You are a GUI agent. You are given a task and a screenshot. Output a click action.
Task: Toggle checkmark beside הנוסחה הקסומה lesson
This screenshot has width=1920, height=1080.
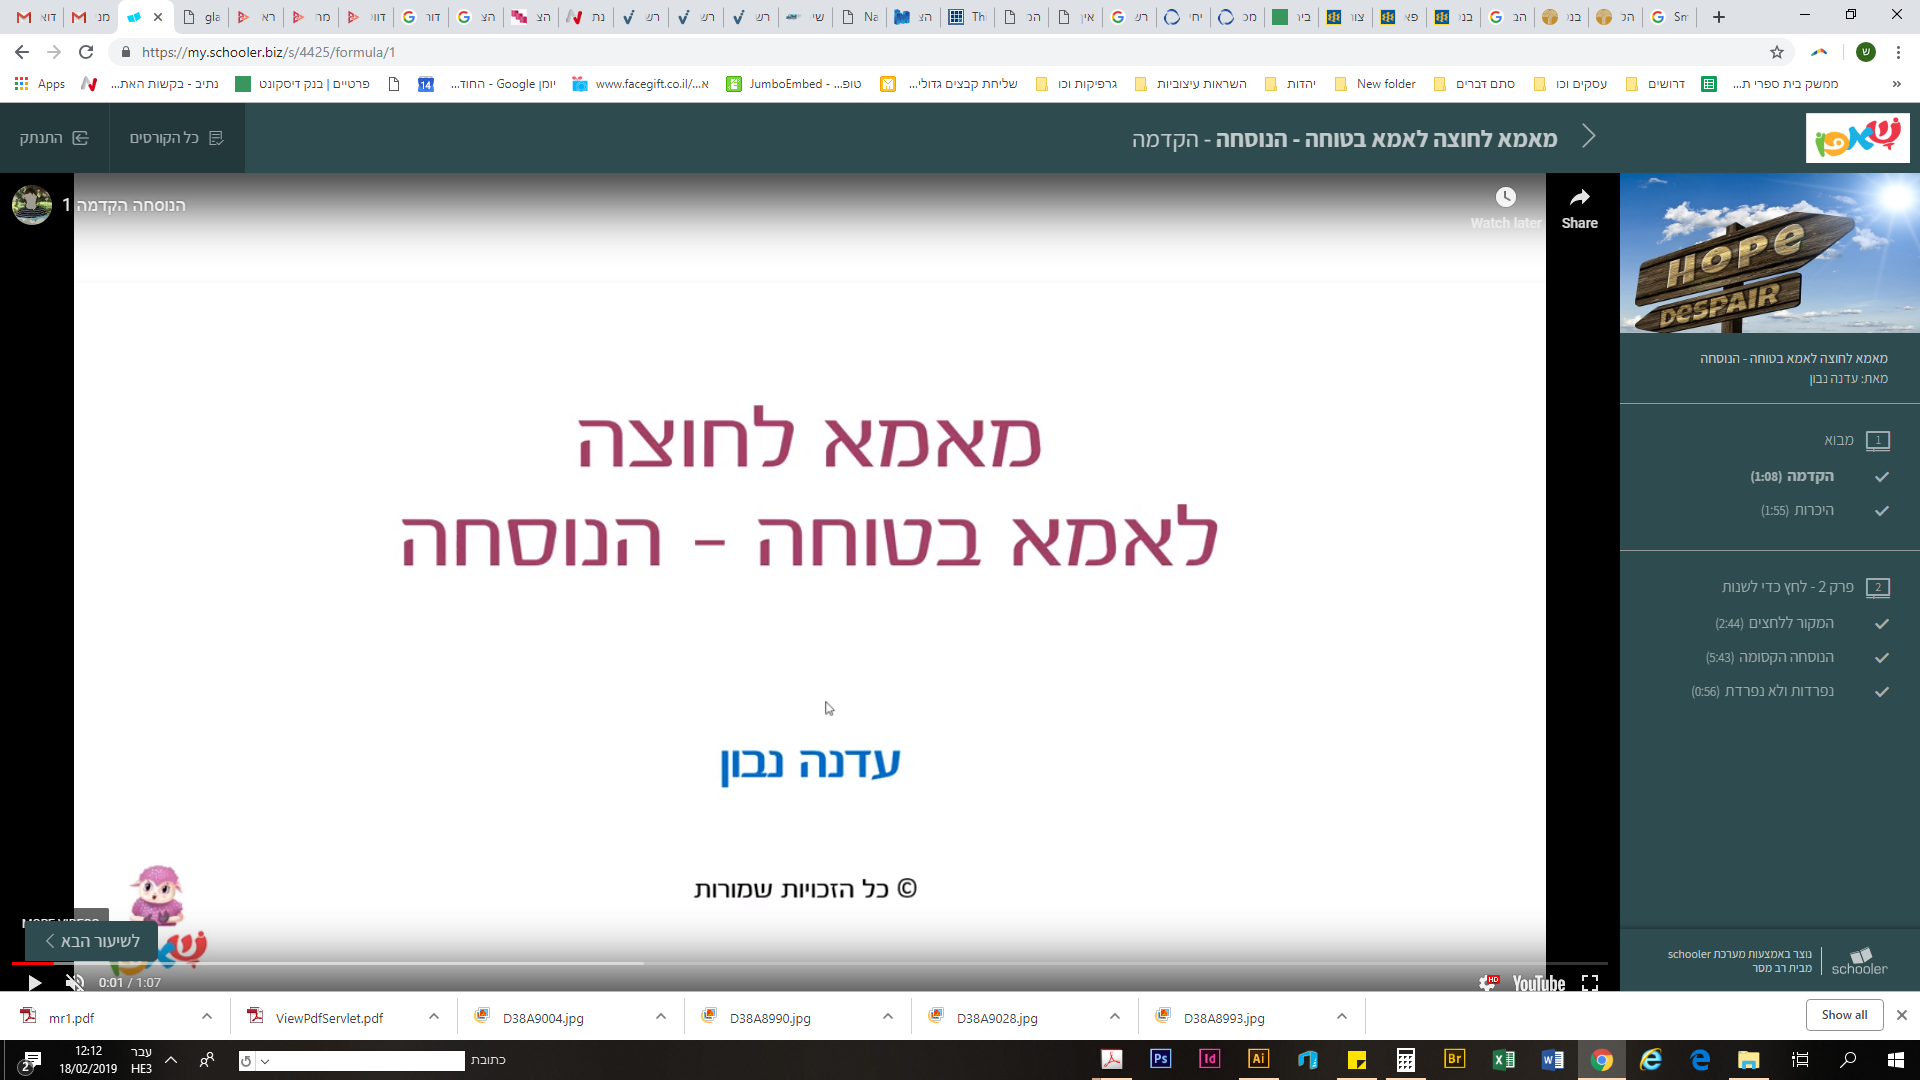pos(1884,658)
